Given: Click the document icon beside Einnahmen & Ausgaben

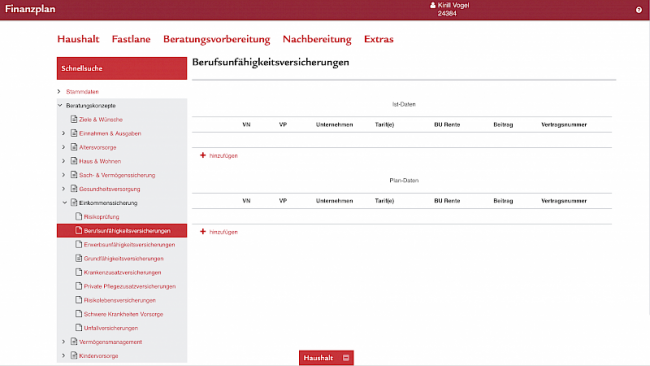Looking at the screenshot, I should click(74, 133).
